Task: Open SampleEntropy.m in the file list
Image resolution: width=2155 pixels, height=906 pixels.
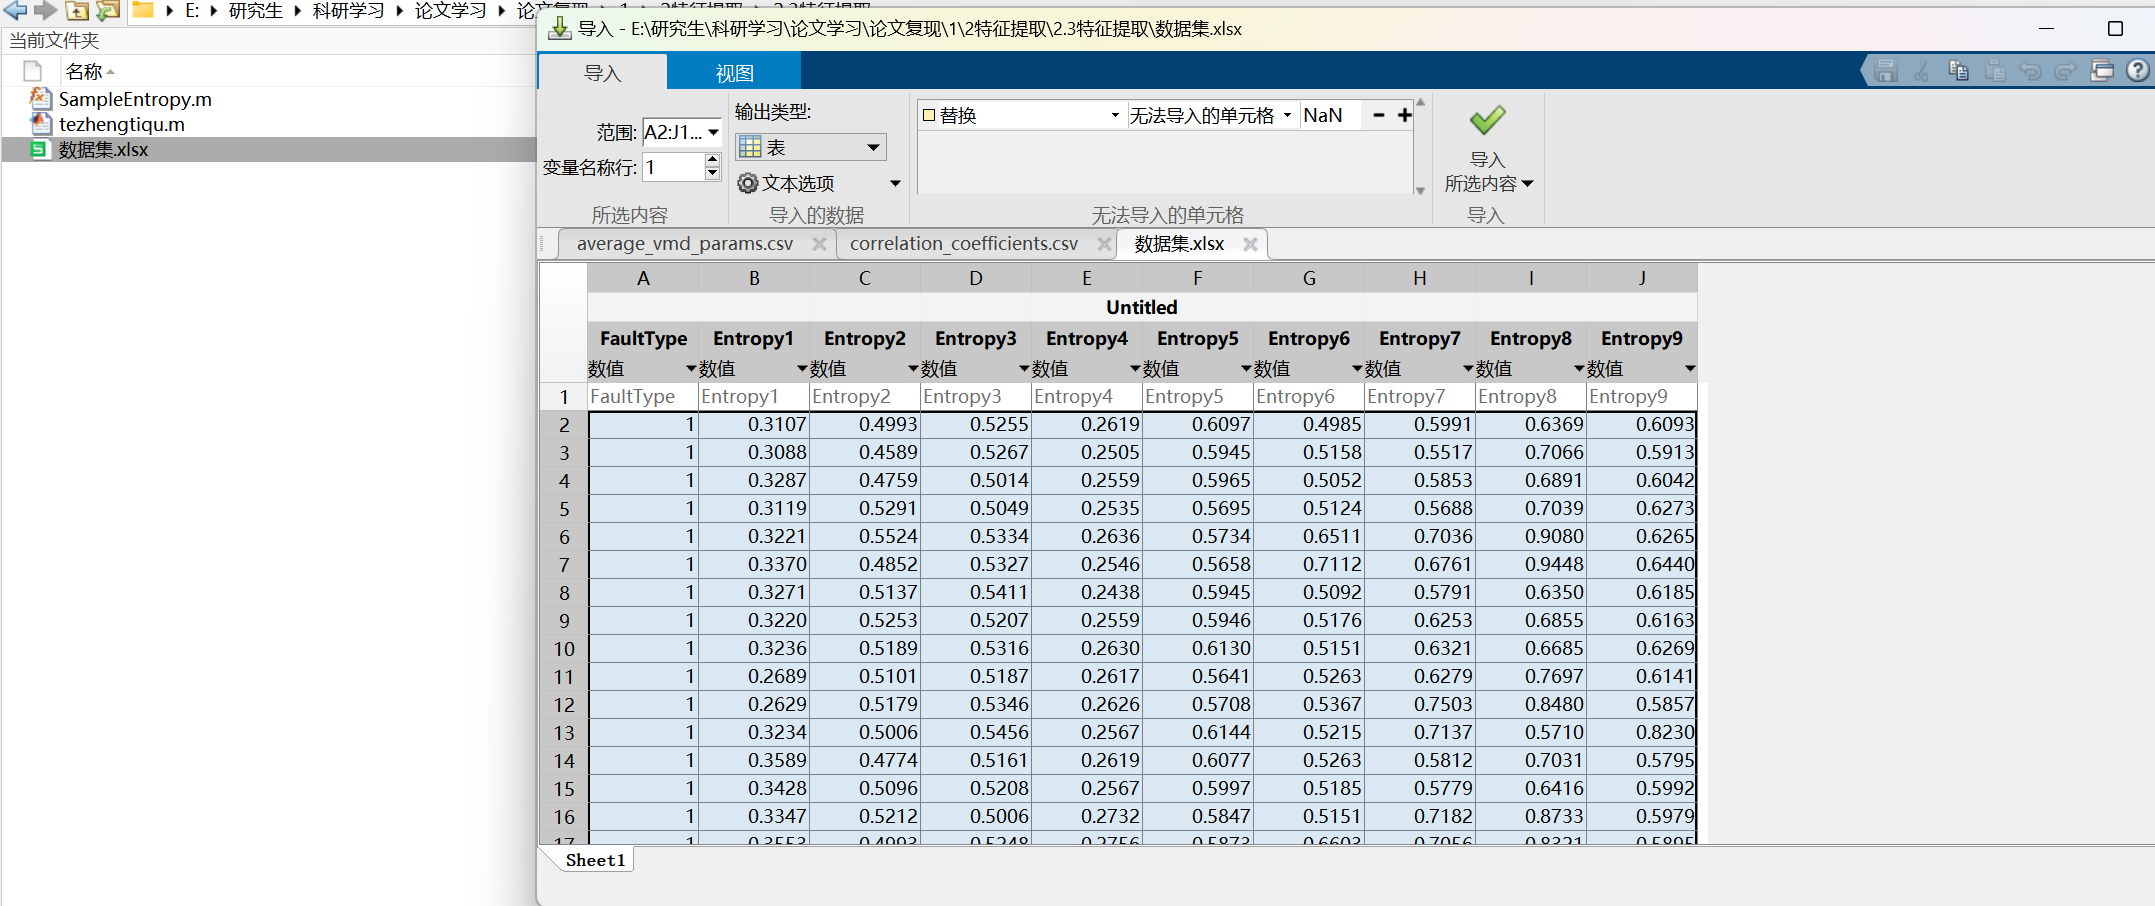Action: click(x=135, y=99)
